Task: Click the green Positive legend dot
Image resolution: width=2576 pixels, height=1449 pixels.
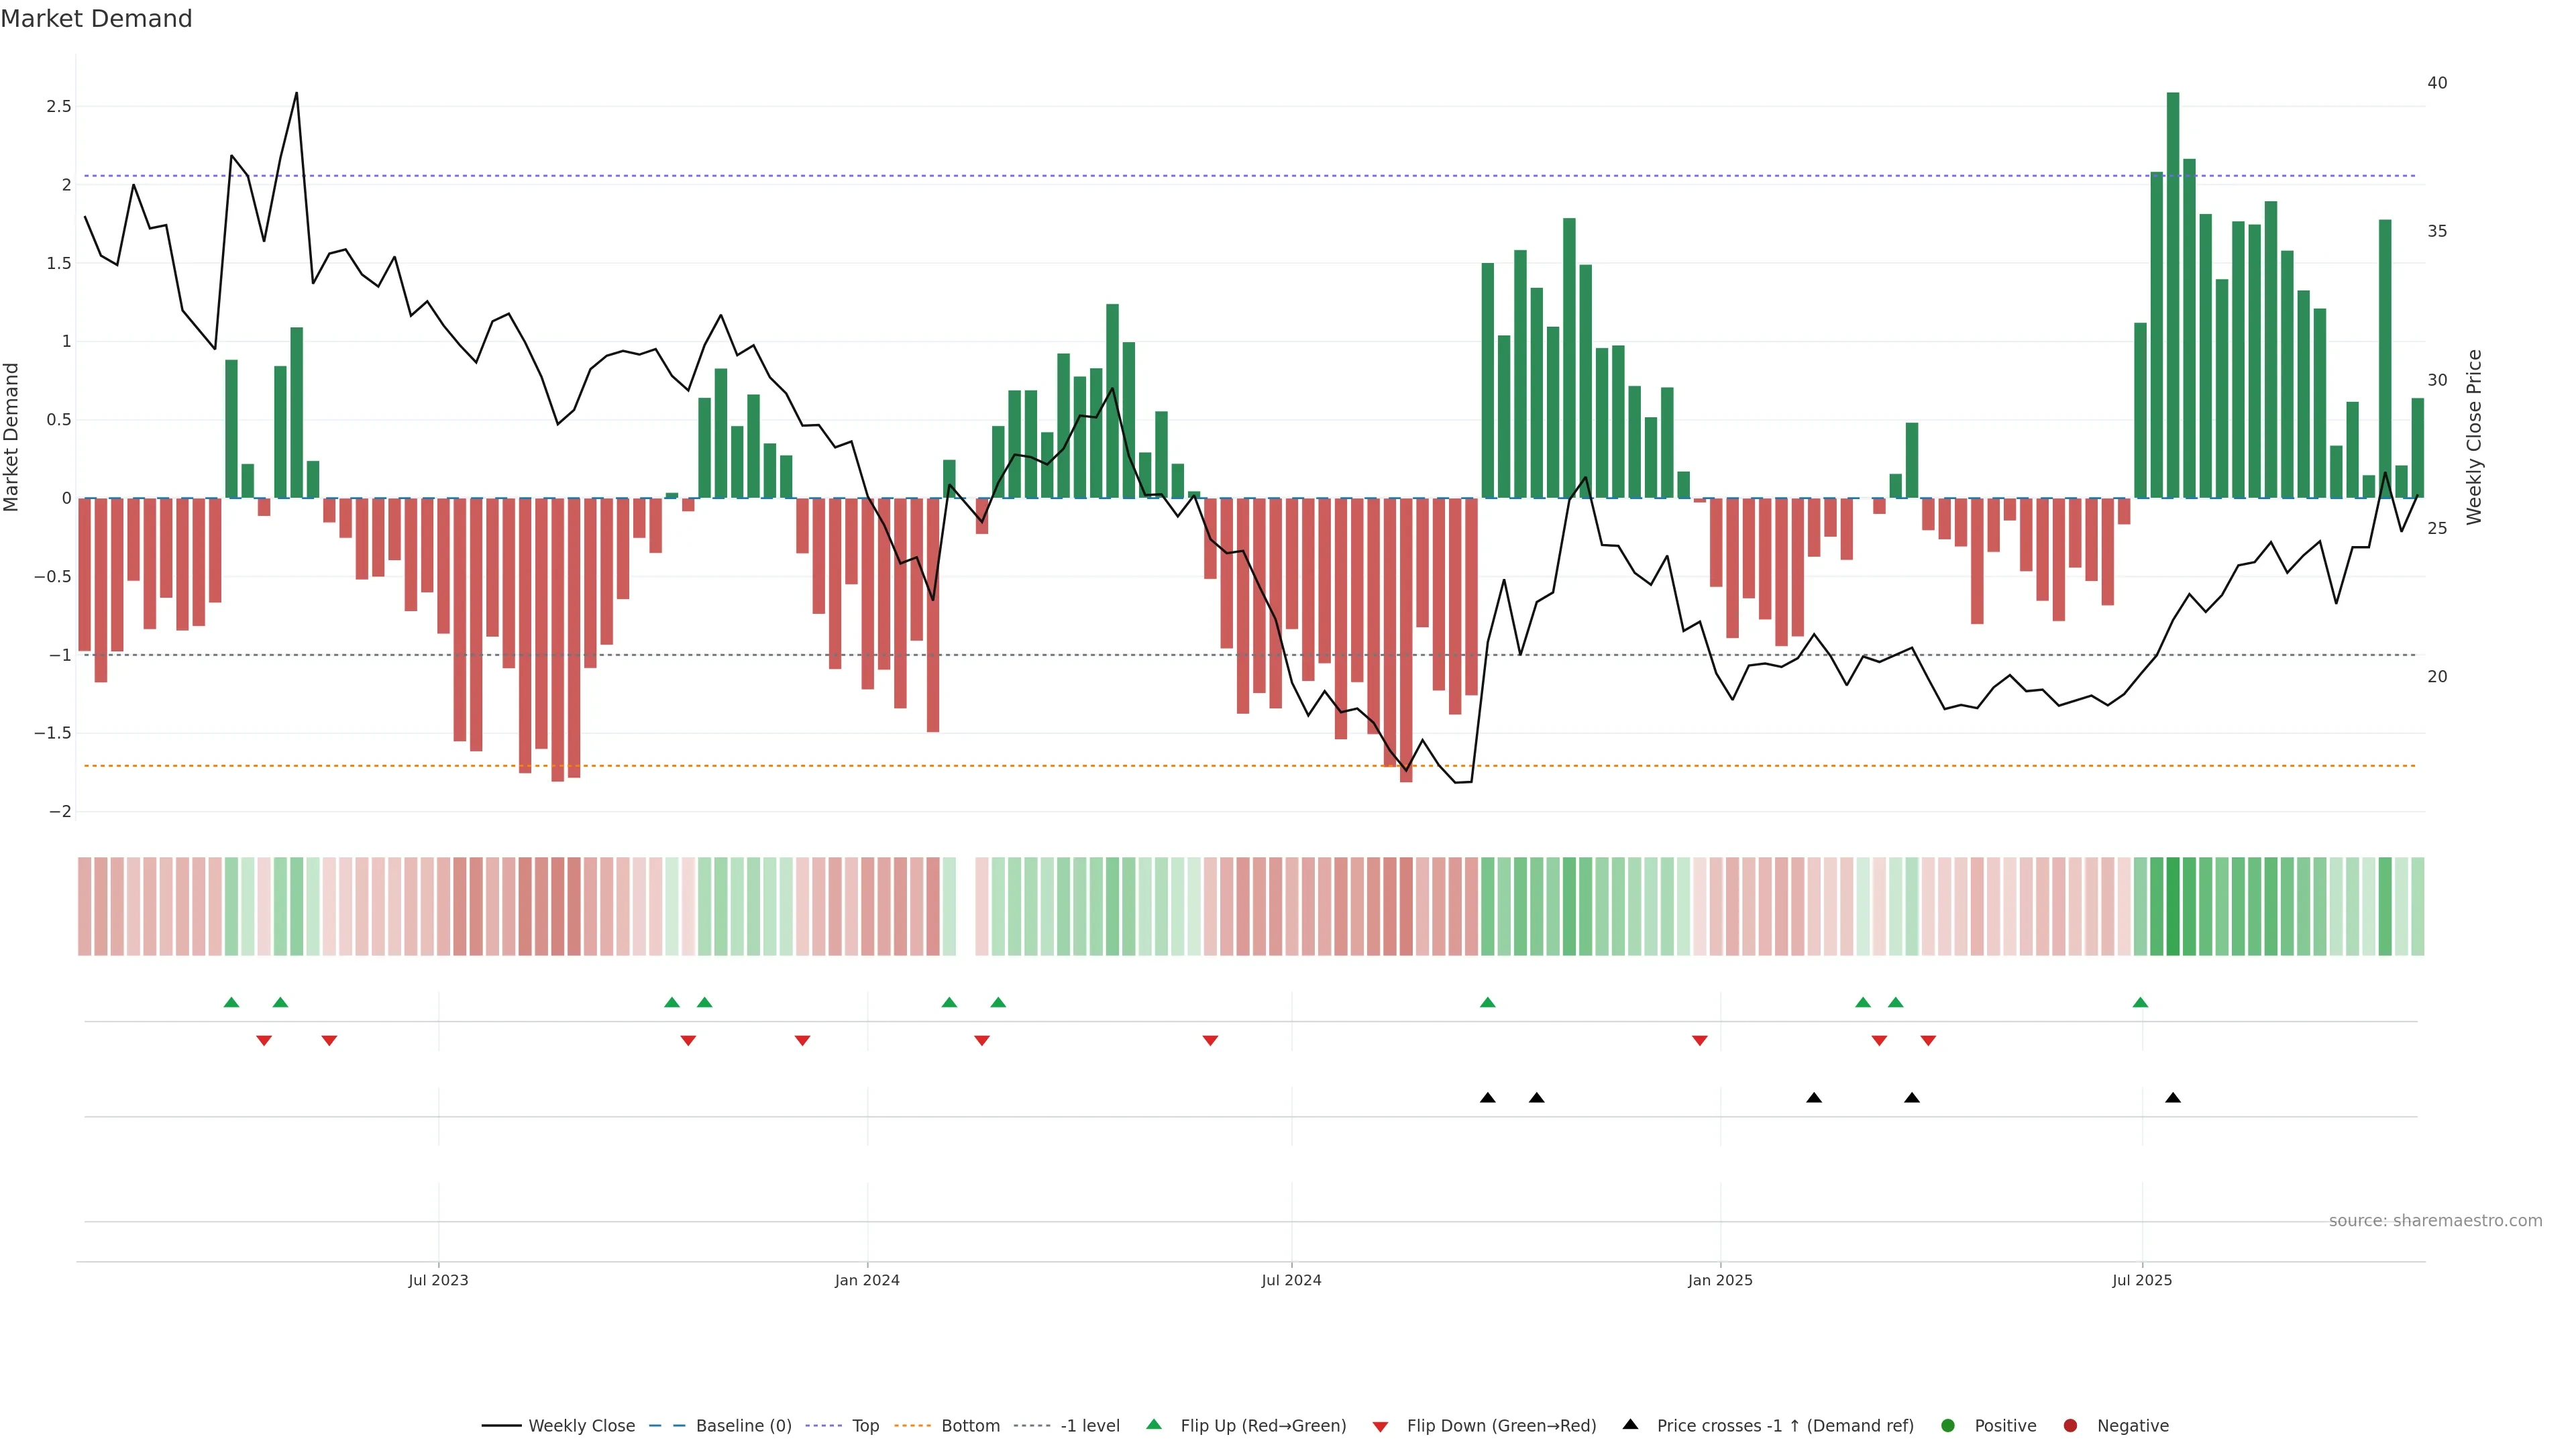Action: coord(1947,1425)
